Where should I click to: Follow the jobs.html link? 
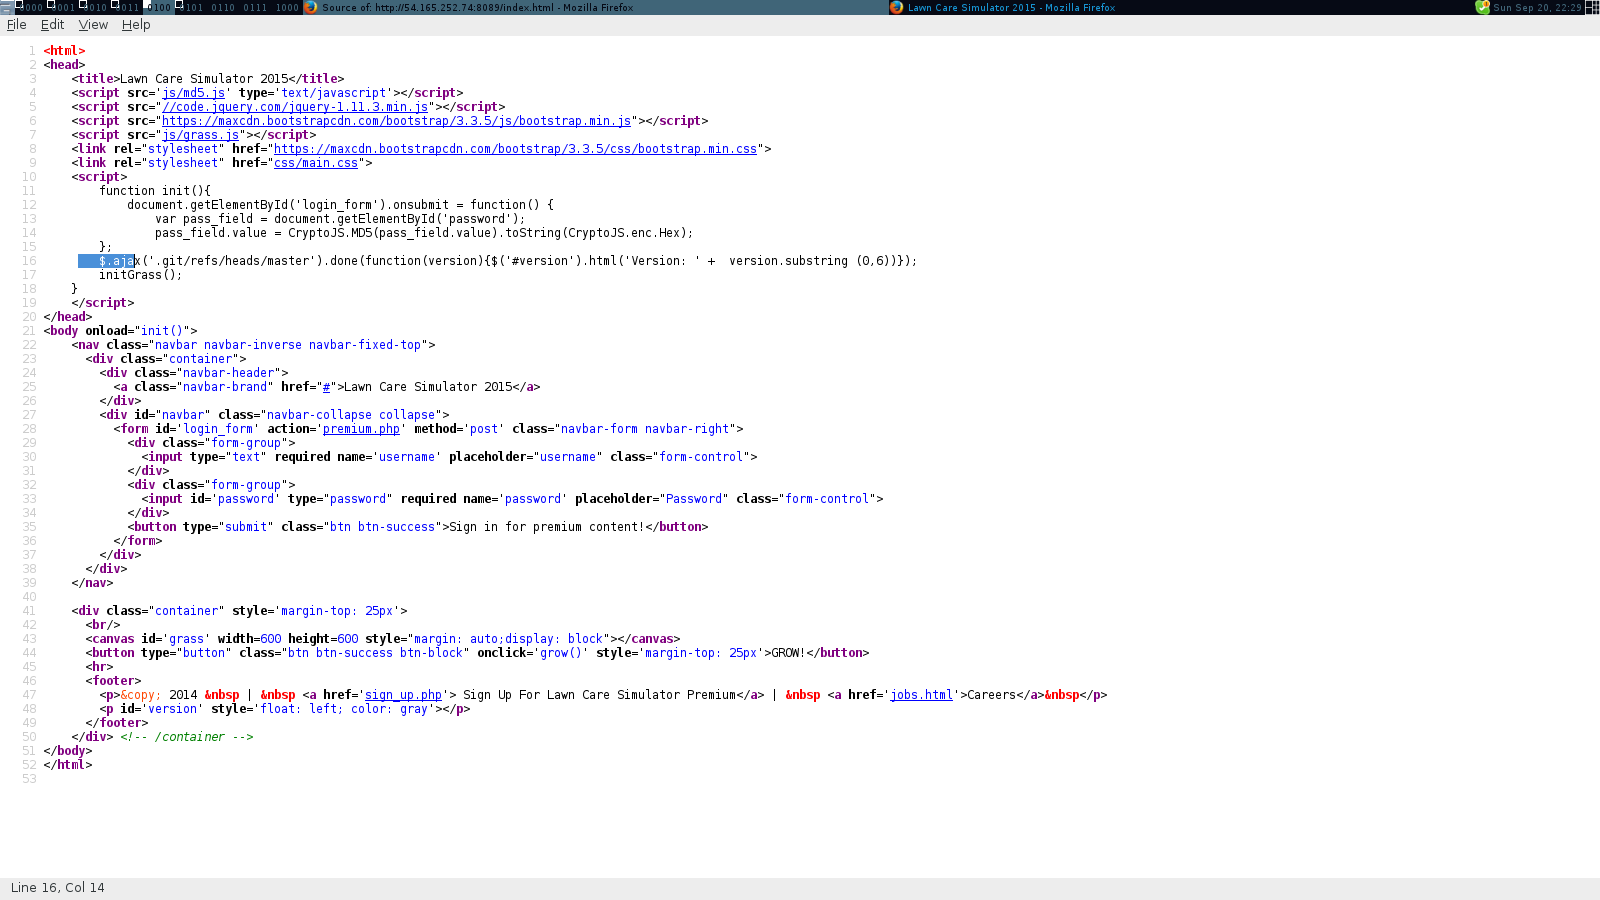[921, 695]
